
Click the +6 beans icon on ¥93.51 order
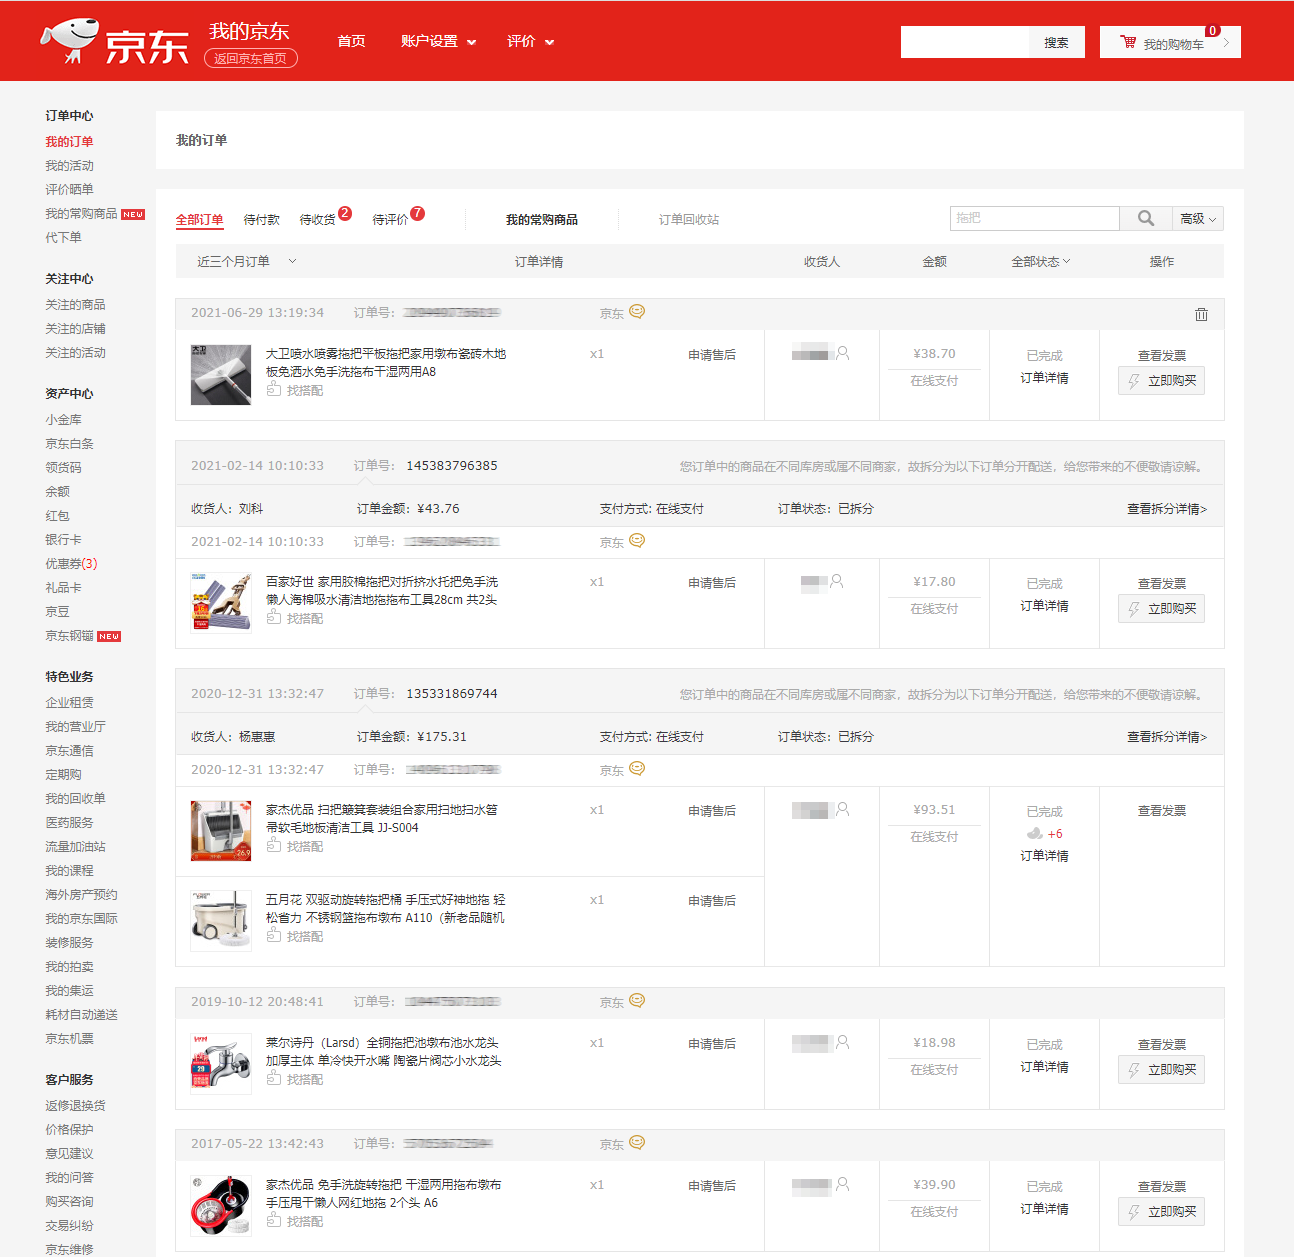pos(1035,833)
